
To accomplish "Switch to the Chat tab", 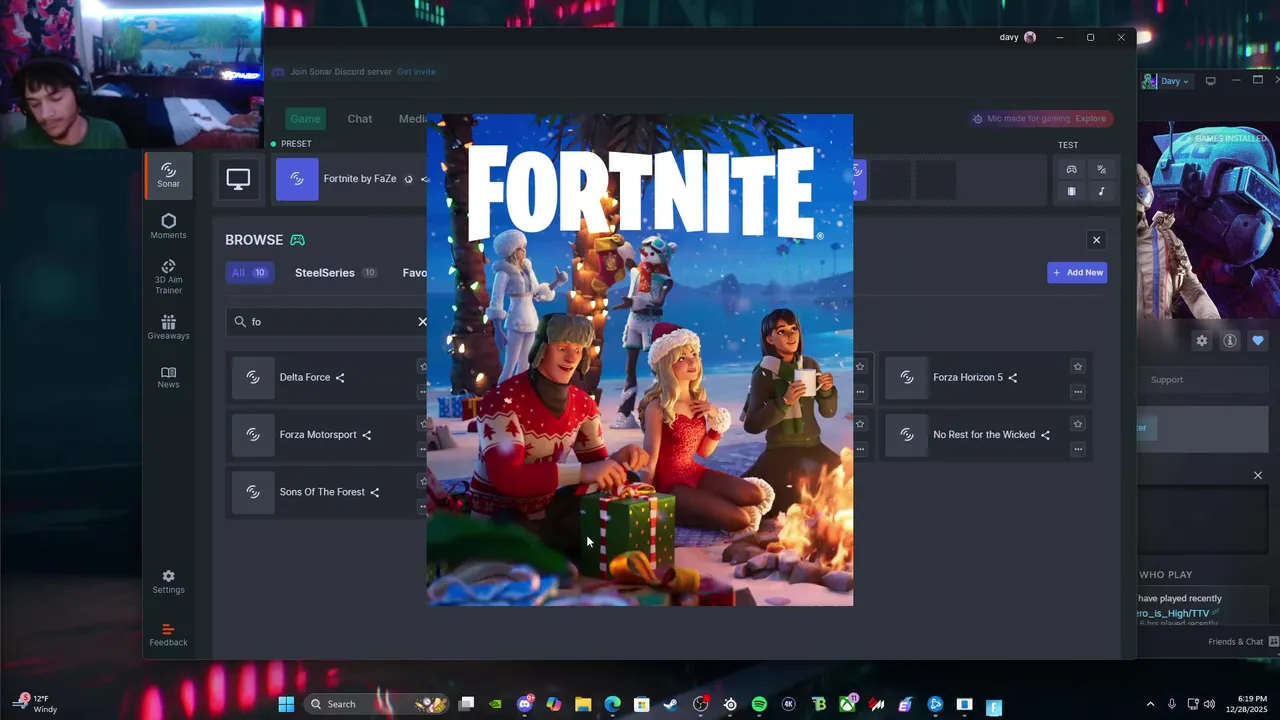I will (360, 119).
